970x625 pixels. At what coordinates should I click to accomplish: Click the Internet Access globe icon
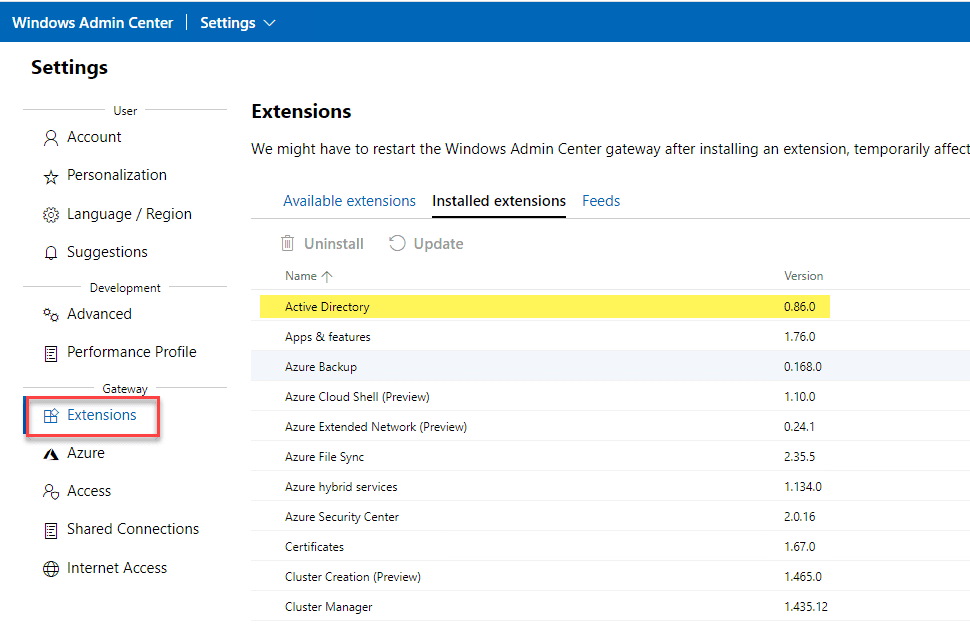(51, 569)
